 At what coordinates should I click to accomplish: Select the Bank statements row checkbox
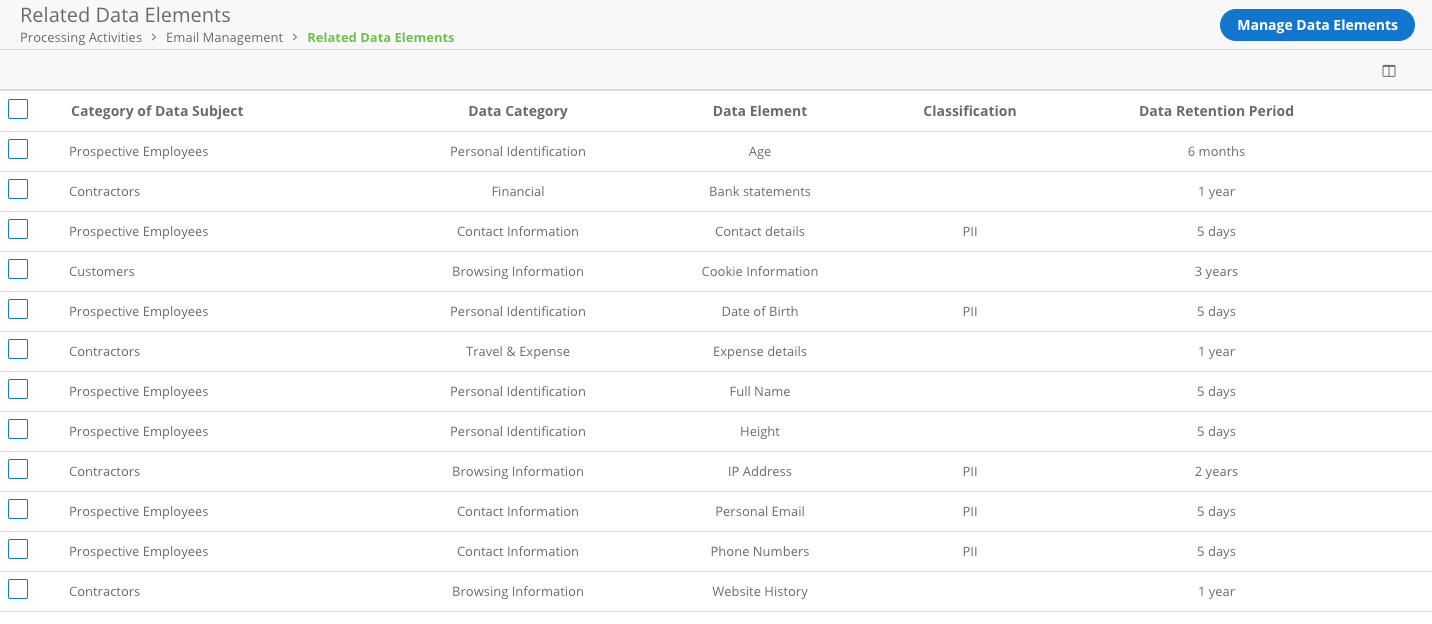pyautogui.click(x=18, y=190)
